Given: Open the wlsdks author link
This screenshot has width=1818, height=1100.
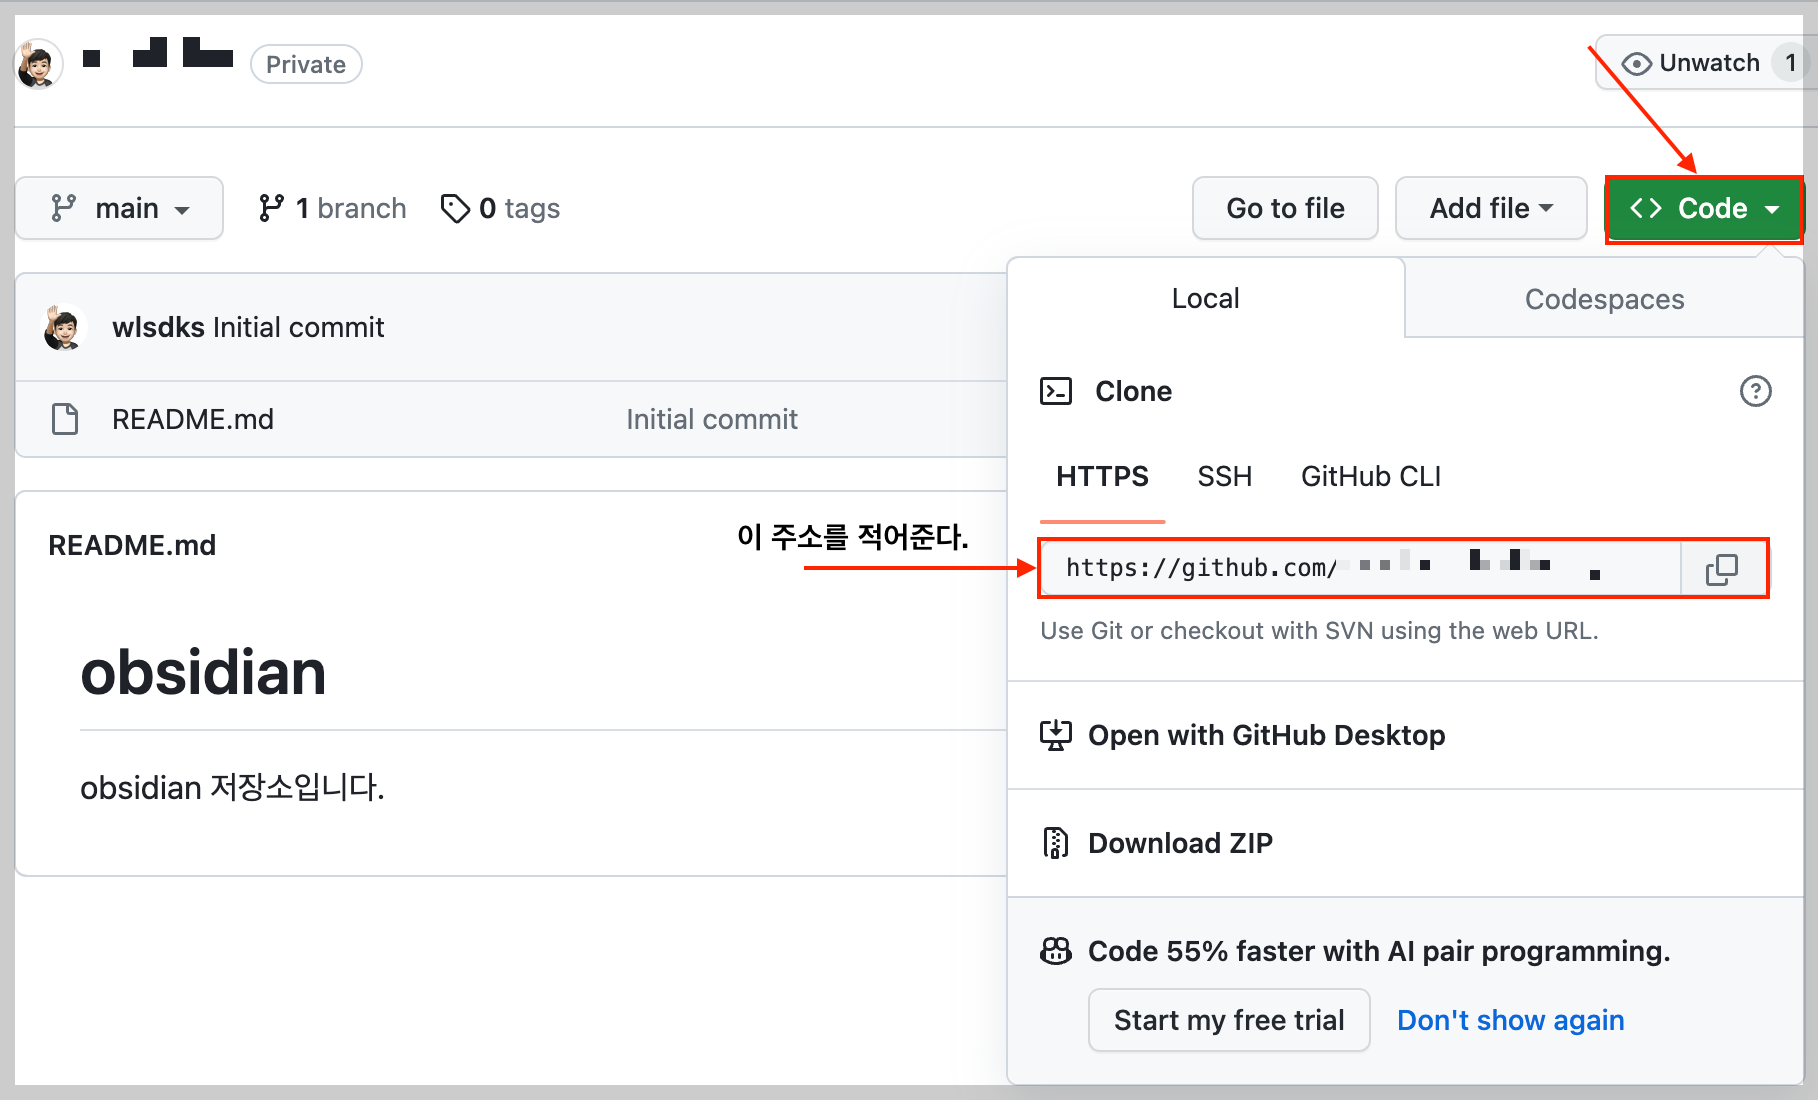Looking at the screenshot, I should pyautogui.click(x=158, y=327).
